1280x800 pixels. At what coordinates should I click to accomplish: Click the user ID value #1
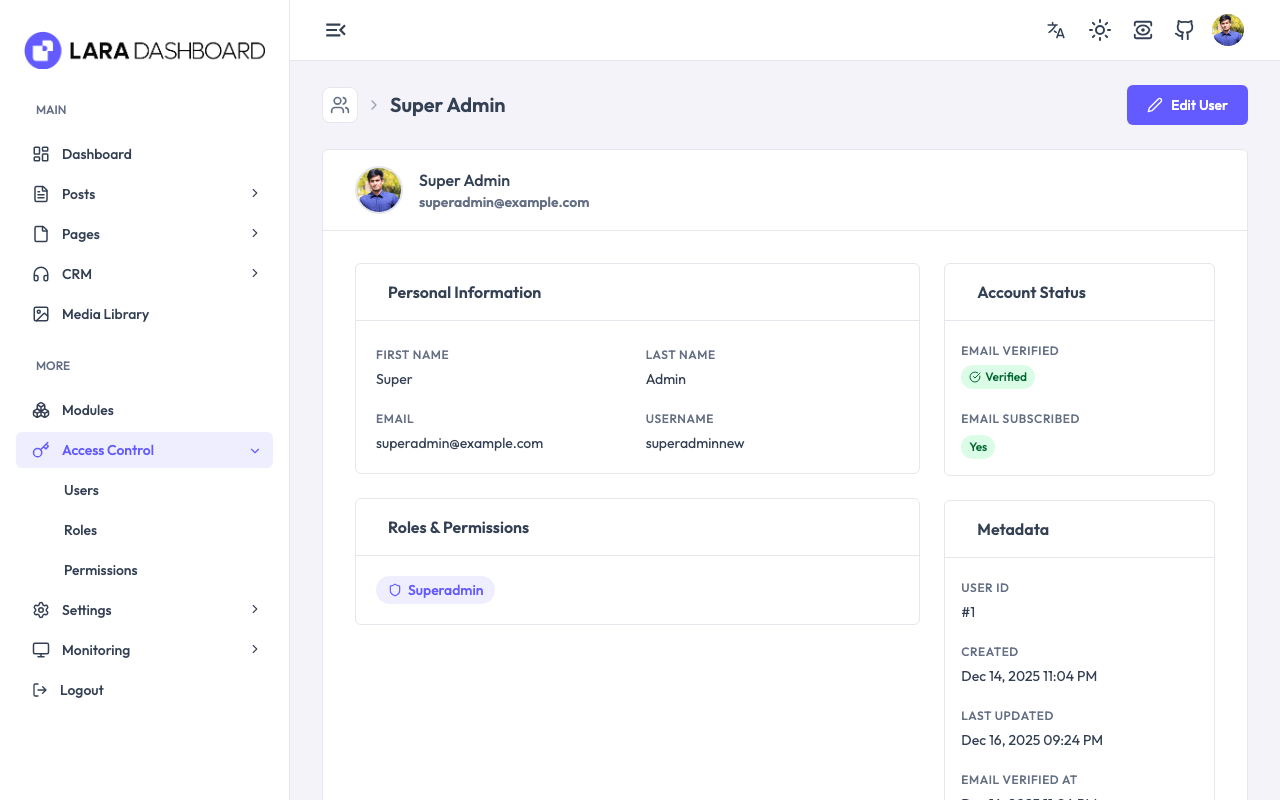click(968, 612)
